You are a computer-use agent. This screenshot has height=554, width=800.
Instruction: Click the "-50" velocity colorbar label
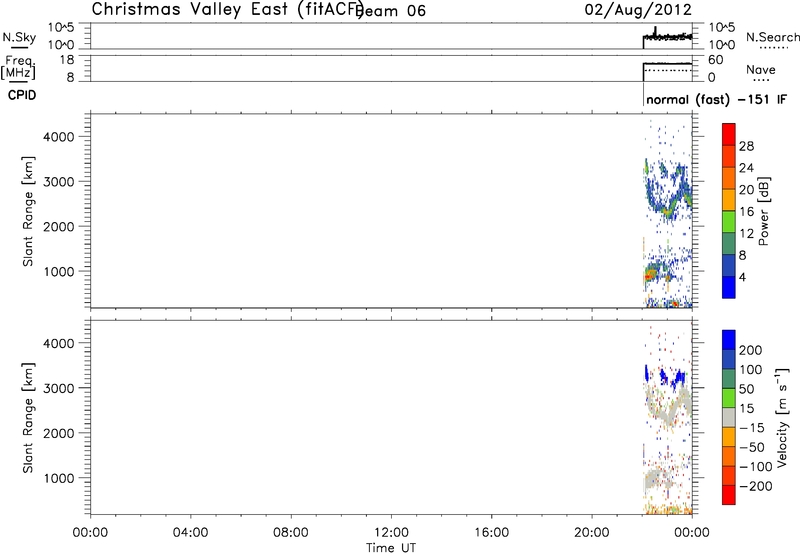click(752, 447)
